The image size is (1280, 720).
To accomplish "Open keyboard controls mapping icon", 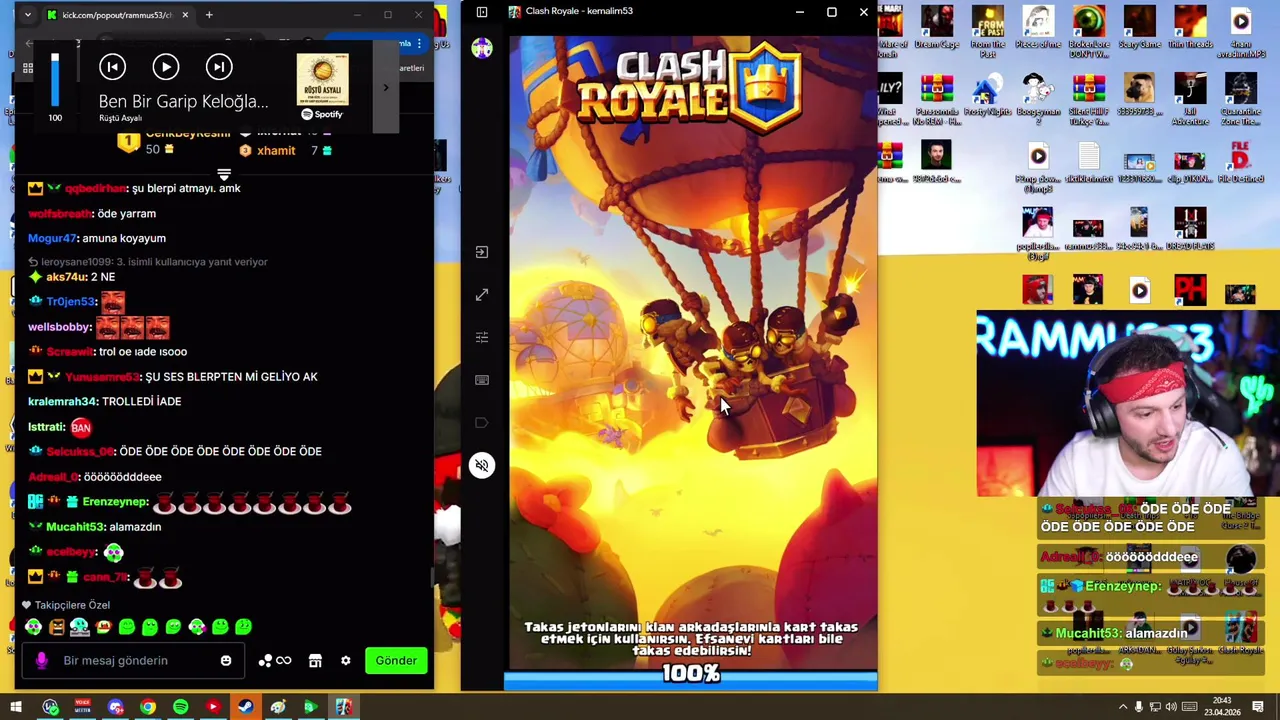I will (x=482, y=380).
